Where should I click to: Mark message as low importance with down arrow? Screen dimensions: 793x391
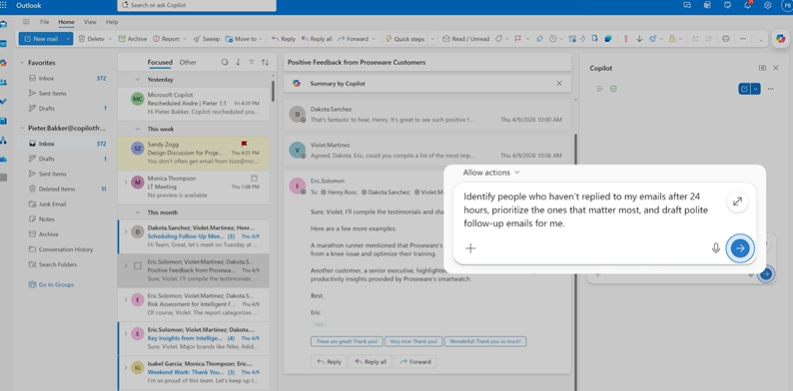click(639, 39)
